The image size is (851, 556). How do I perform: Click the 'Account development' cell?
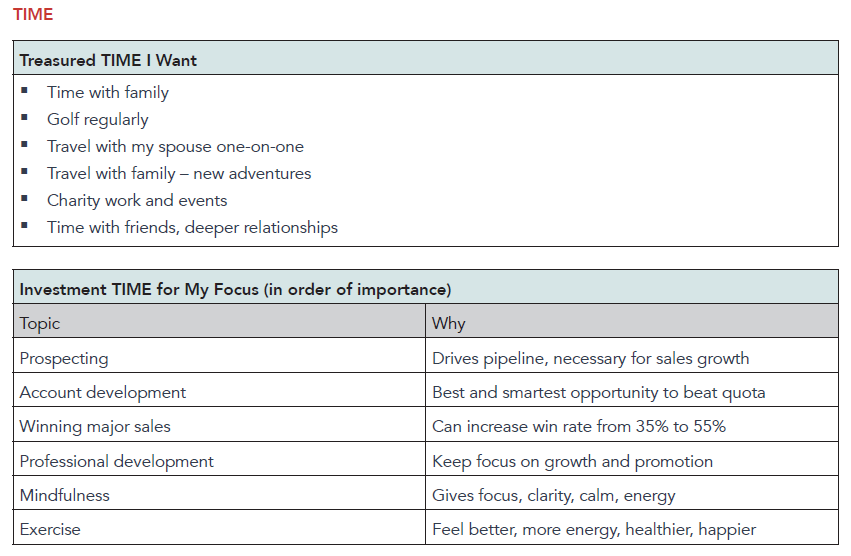[x=103, y=392]
